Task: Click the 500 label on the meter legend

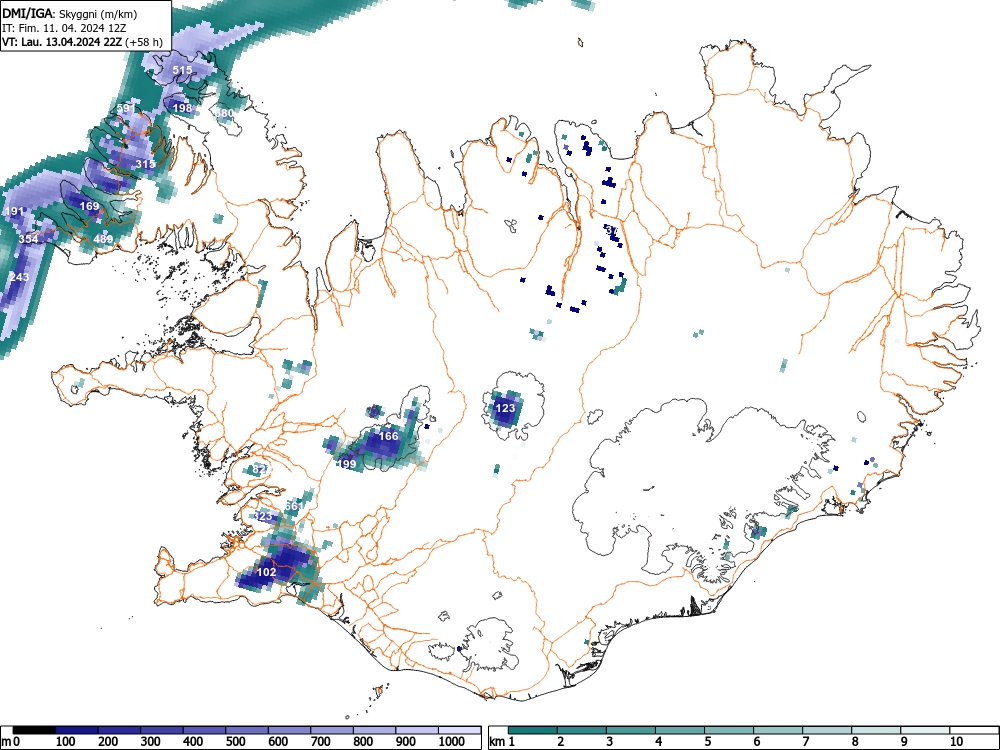Action: click(235, 741)
